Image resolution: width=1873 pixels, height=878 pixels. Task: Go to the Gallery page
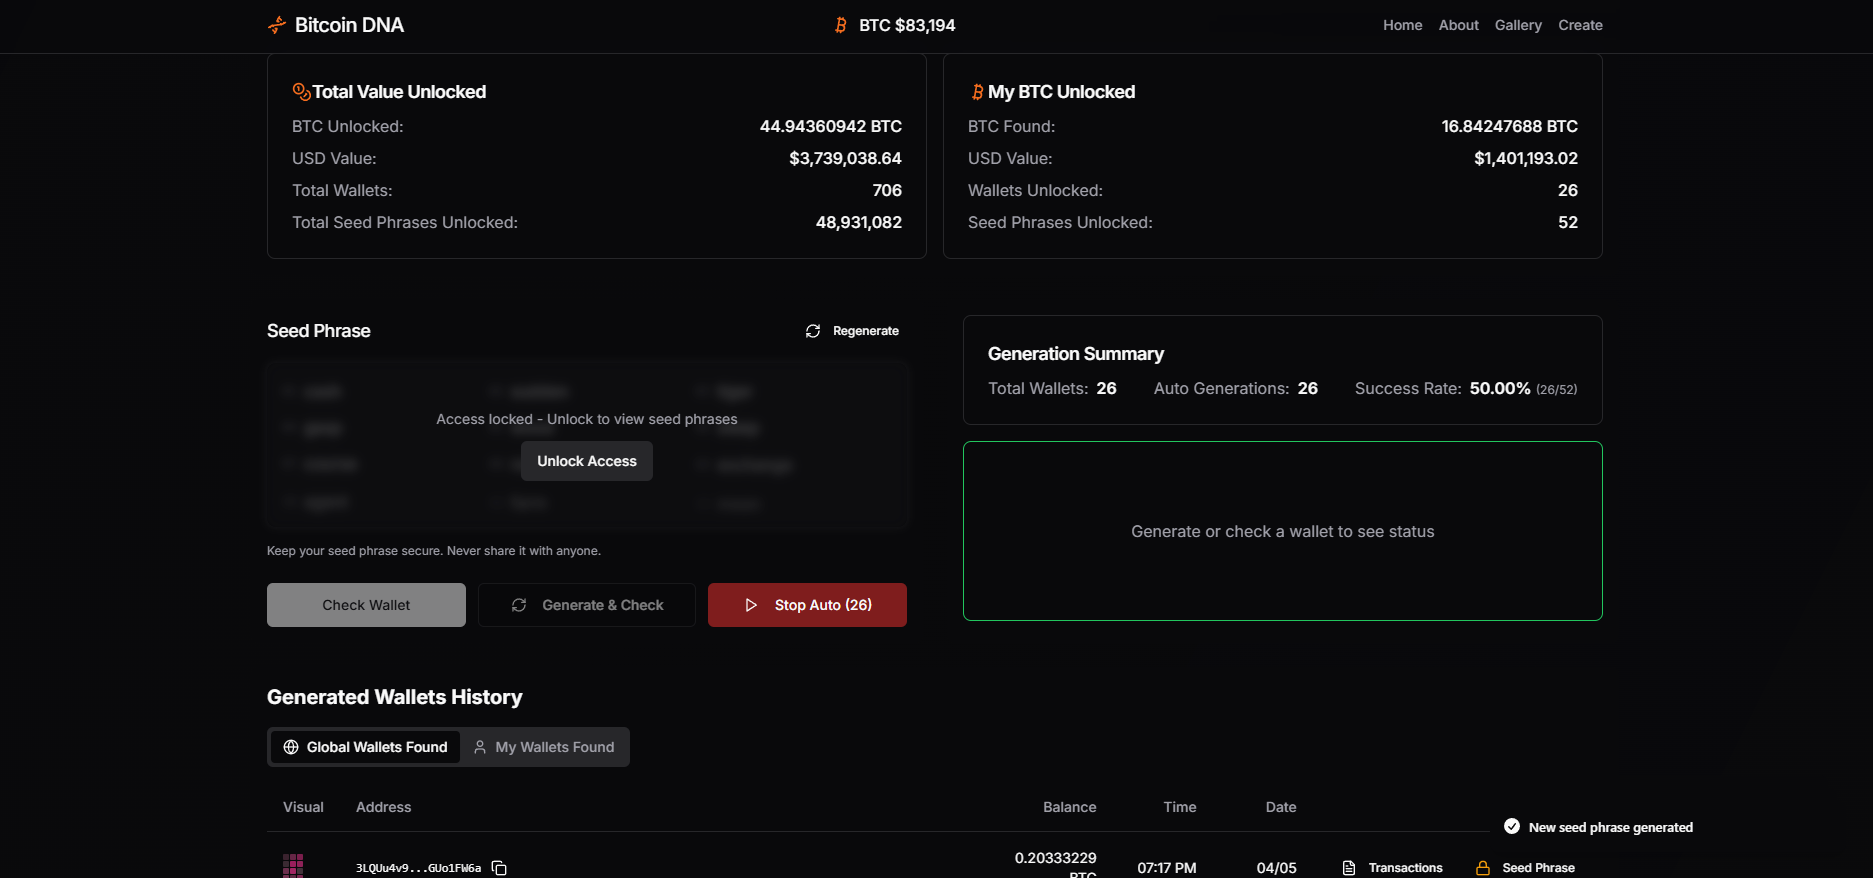[1518, 25]
